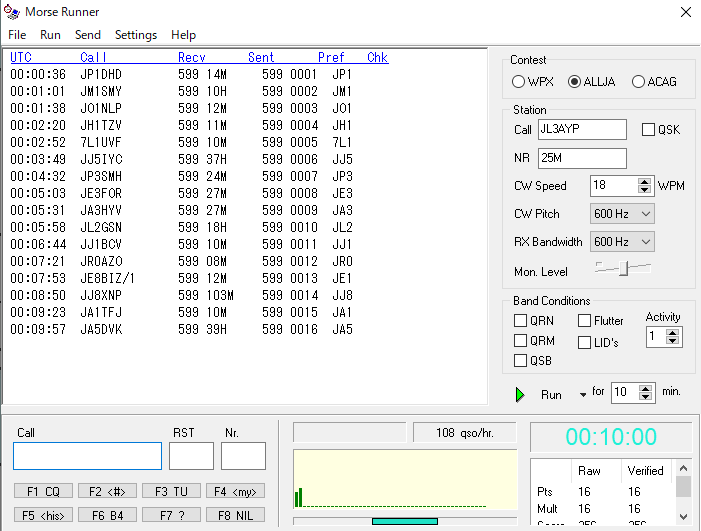The image size is (701, 531).
Task: Enable the QRM band condition
Action: pos(520,341)
